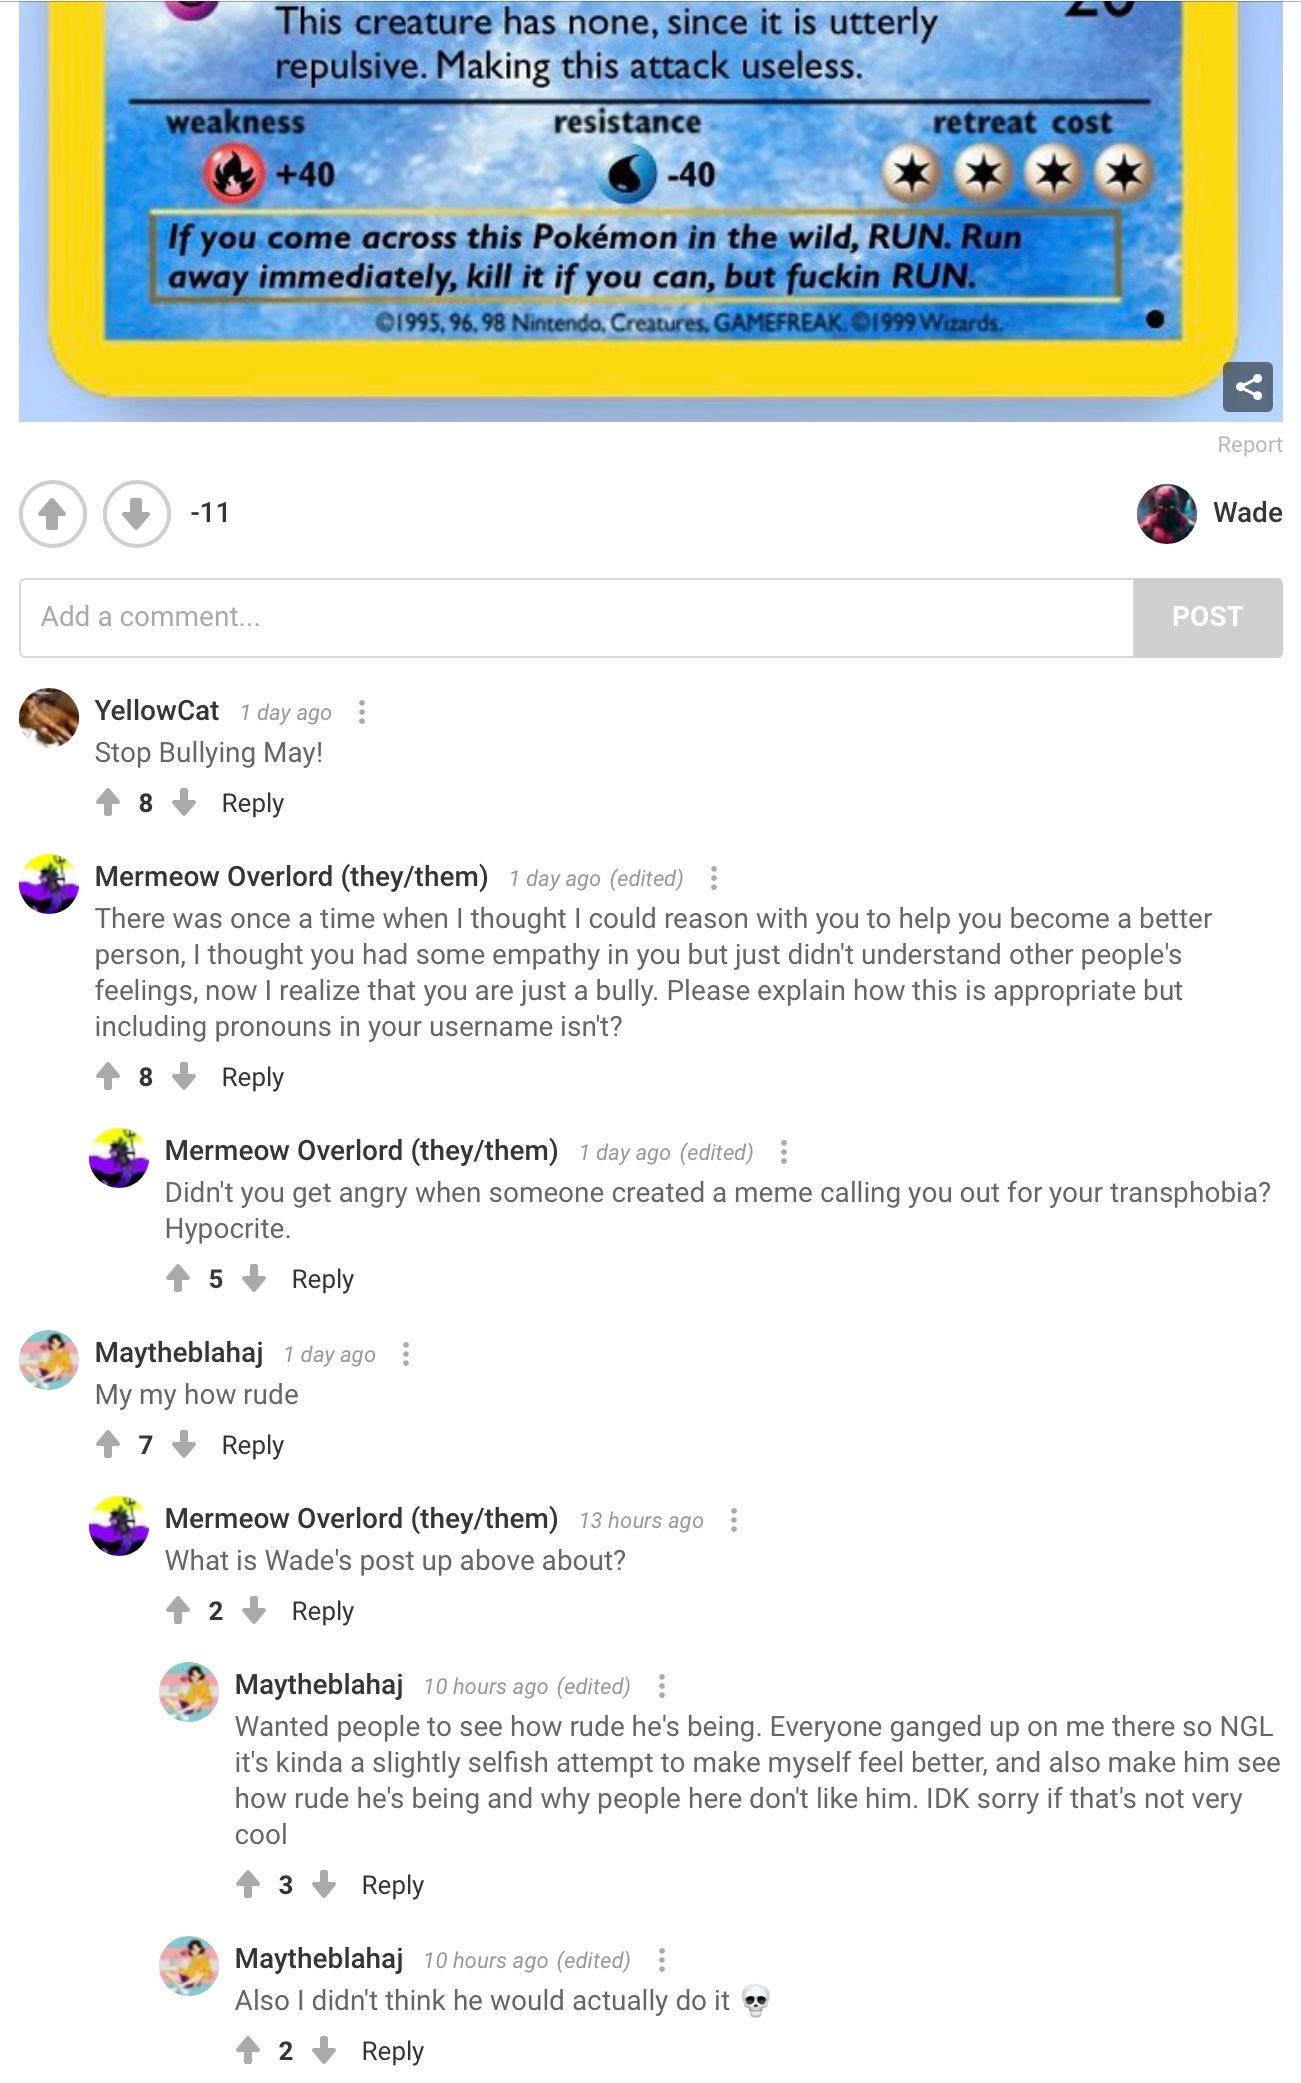Upvote "What is Wade's post up above about?"

coord(178,1610)
